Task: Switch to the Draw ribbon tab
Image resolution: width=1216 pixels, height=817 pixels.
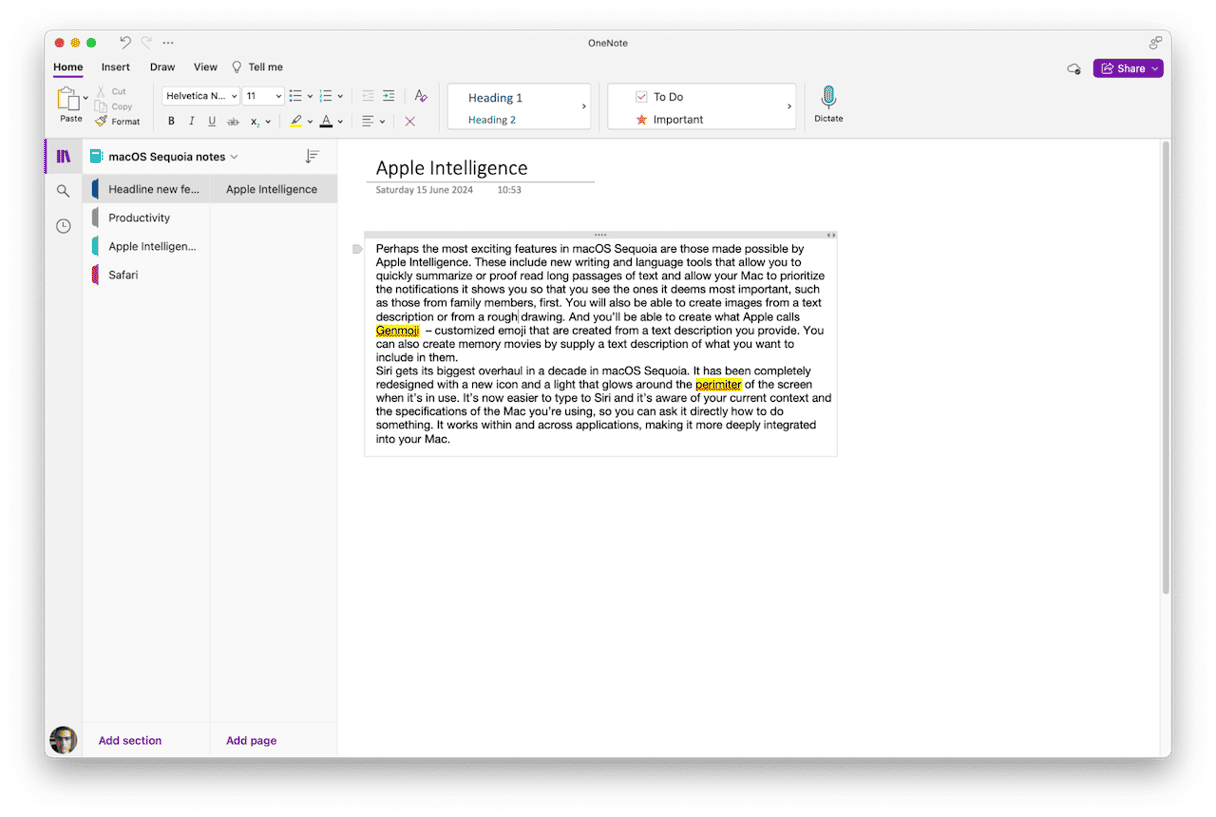Action: click(162, 67)
